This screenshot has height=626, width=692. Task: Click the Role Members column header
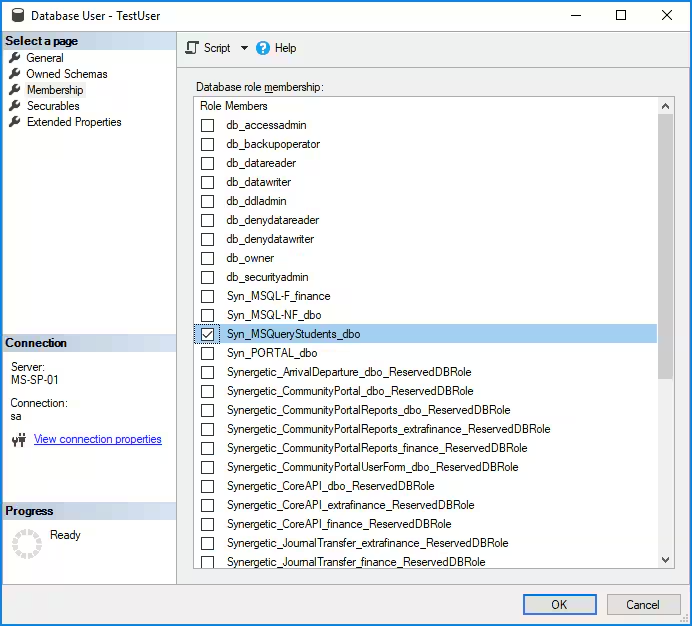(x=234, y=106)
